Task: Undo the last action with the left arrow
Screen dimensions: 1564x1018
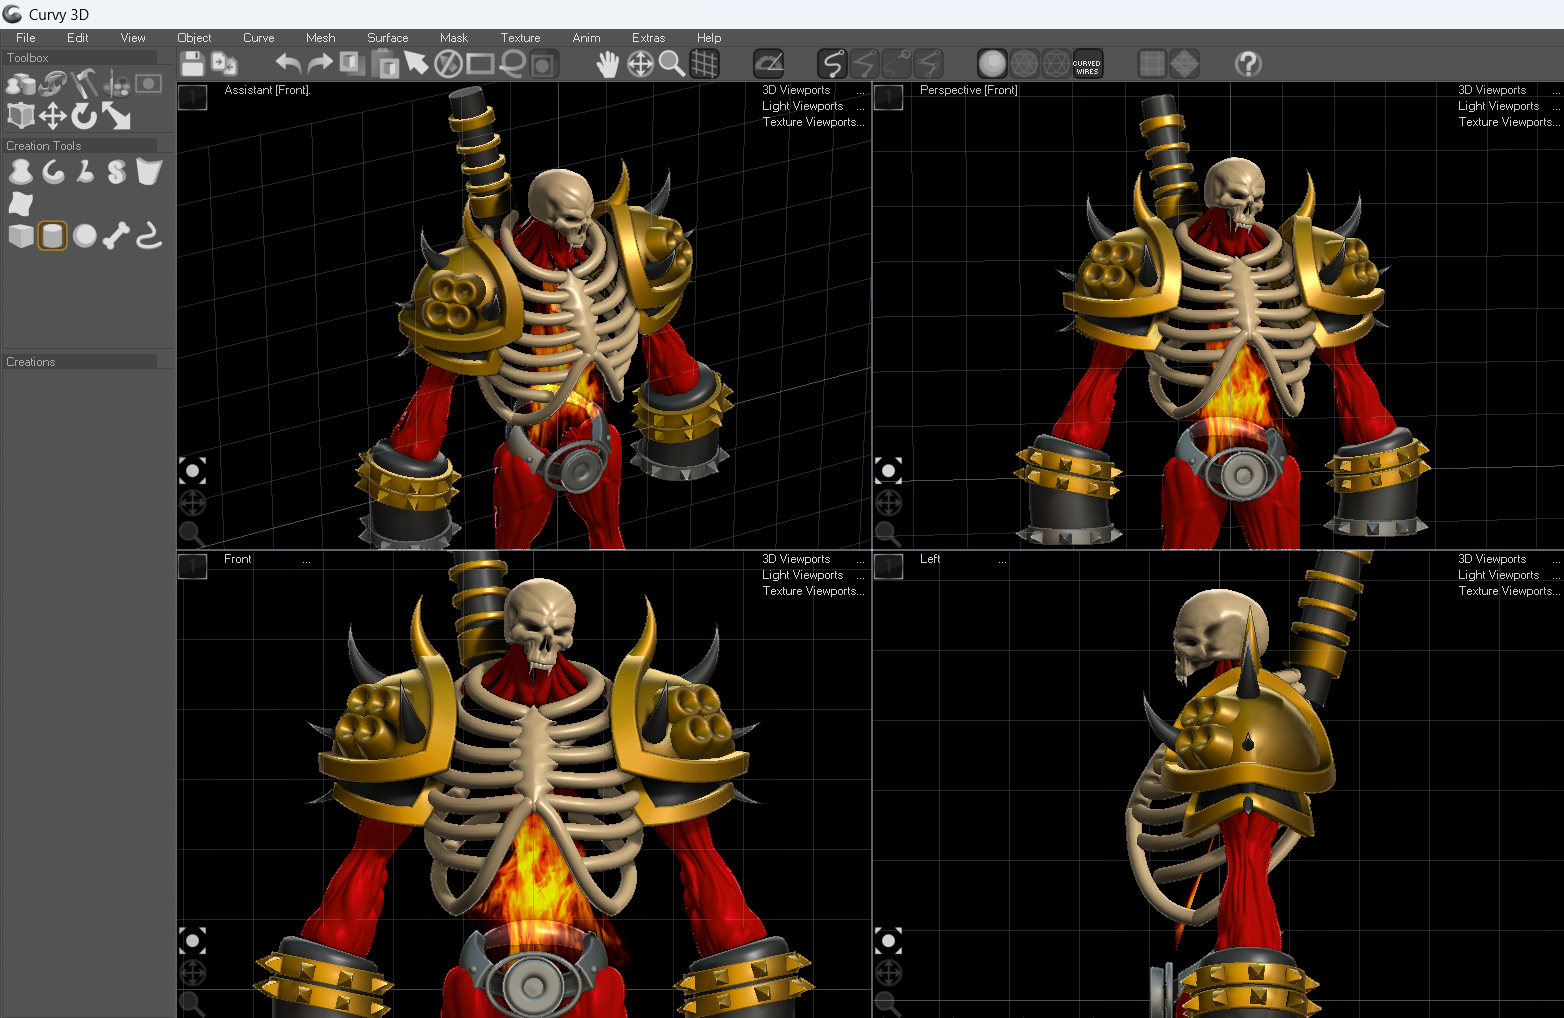Action: [288, 64]
